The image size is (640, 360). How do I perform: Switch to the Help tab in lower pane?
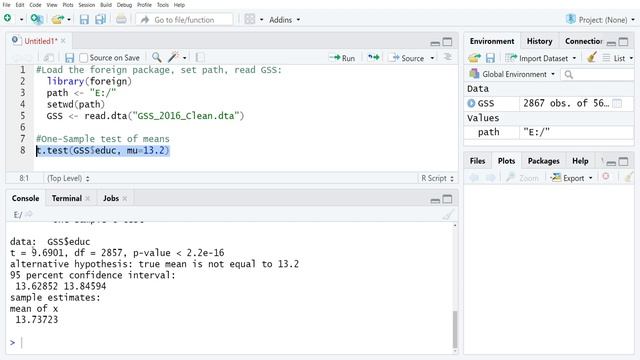(580, 161)
